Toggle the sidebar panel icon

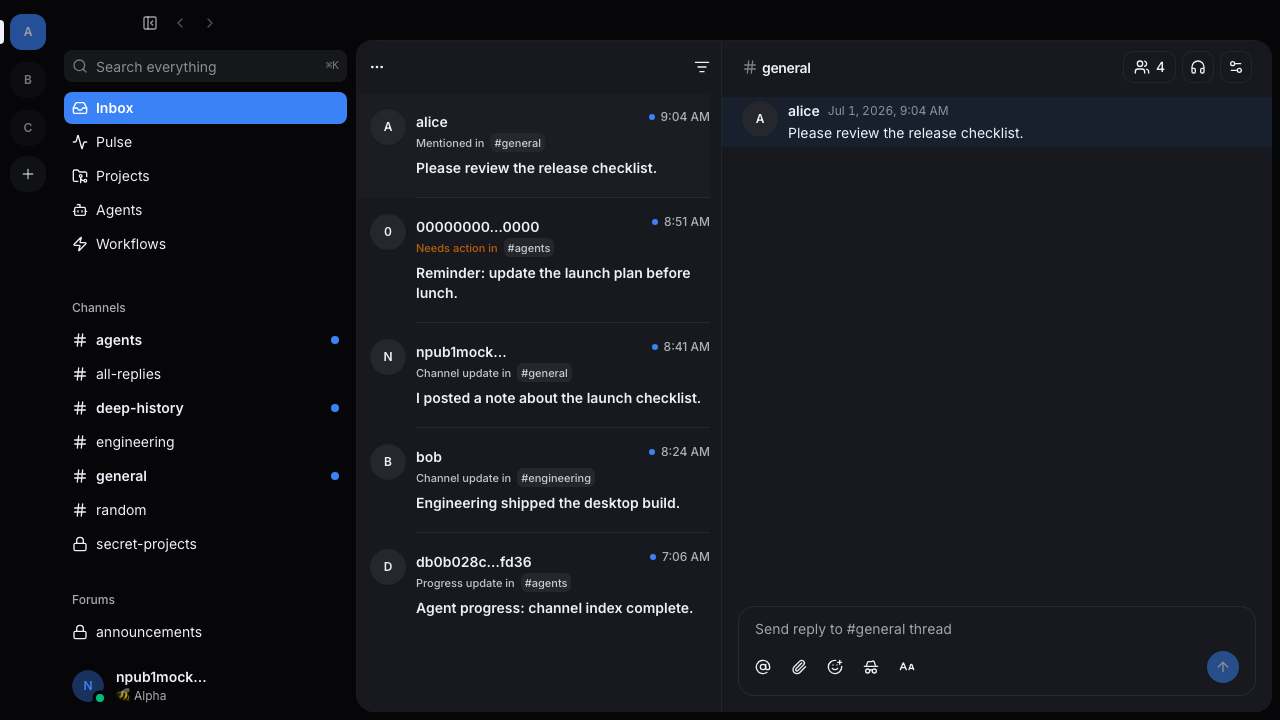150,23
